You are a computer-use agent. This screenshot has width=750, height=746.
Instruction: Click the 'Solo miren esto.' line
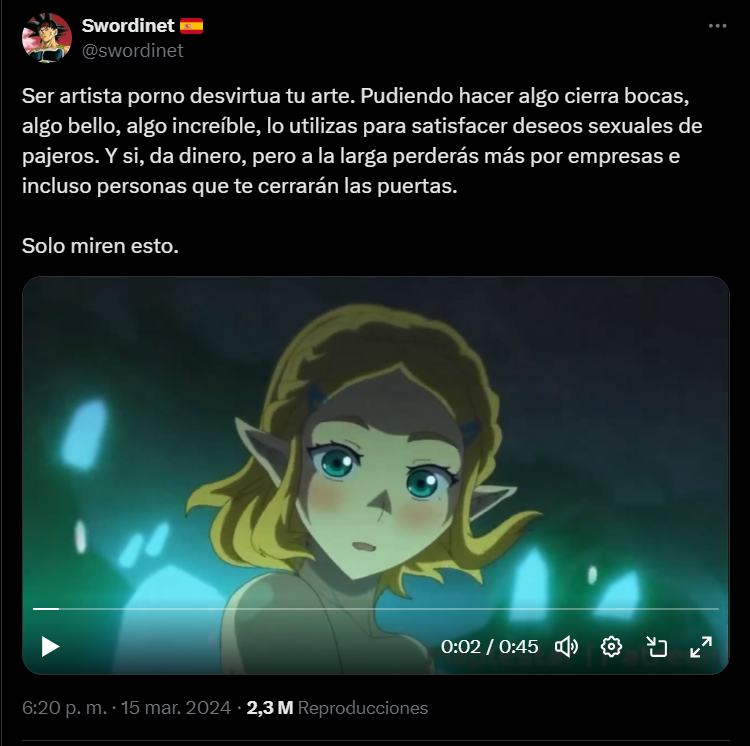(x=100, y=246)
